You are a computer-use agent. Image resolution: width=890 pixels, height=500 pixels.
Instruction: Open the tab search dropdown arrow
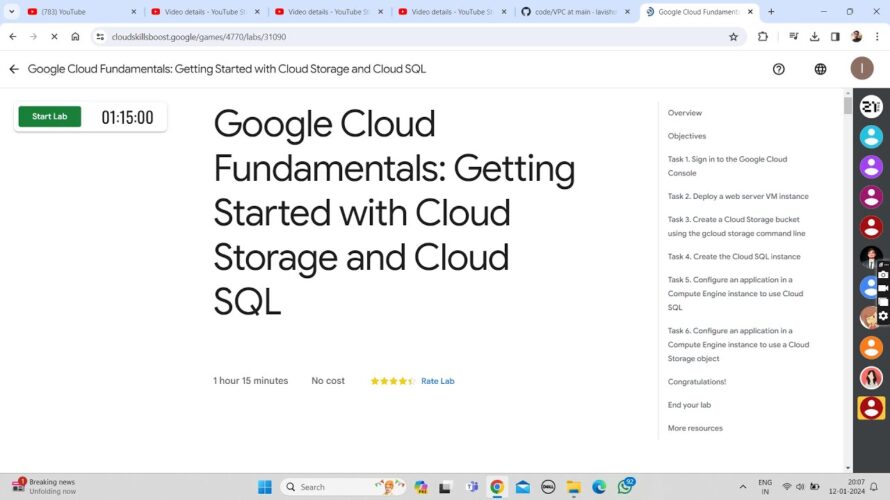pyautogui.click(x=11, y=12)
